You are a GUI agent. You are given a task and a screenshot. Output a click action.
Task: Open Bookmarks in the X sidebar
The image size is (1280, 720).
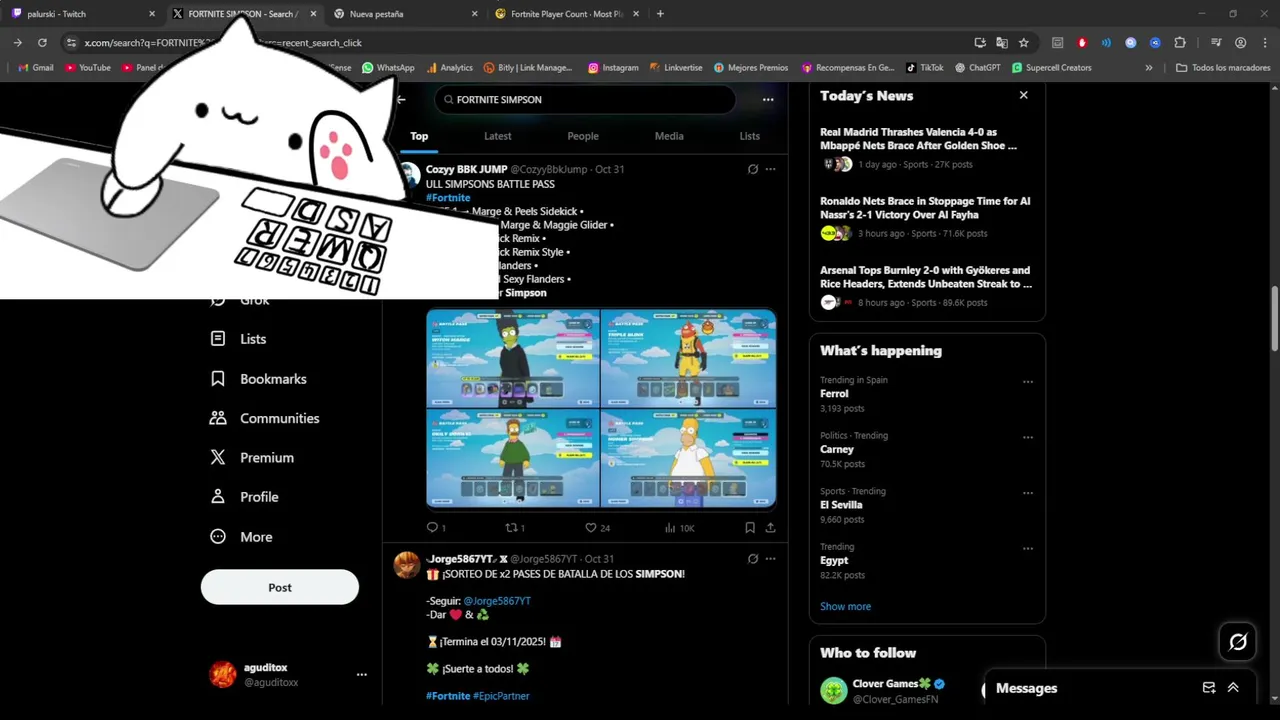(258, 379)
